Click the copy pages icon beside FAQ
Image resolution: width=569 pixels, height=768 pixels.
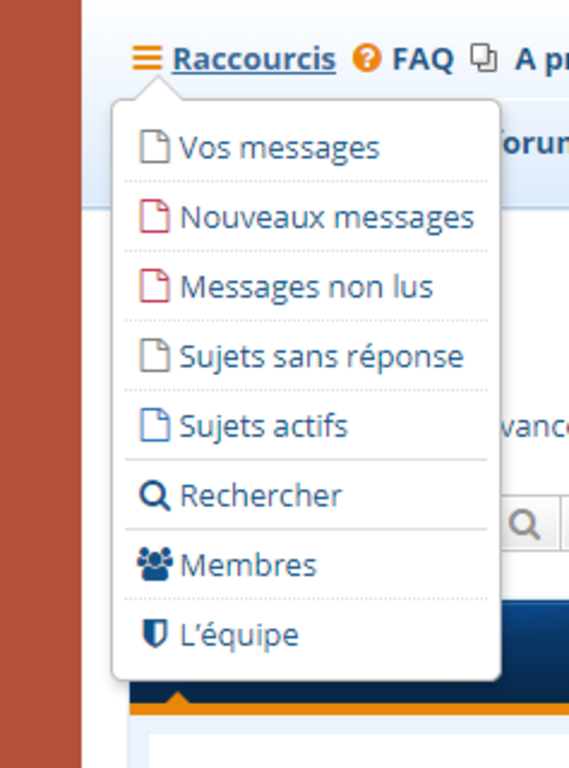484,58
